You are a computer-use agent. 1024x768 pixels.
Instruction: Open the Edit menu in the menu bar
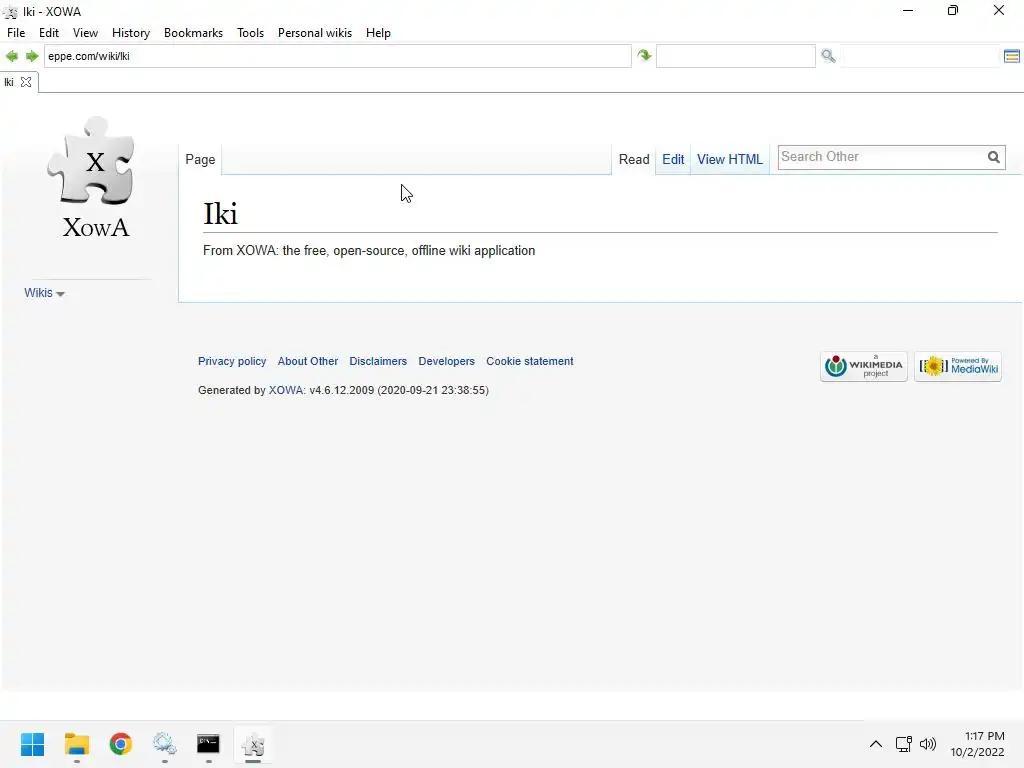49,33
